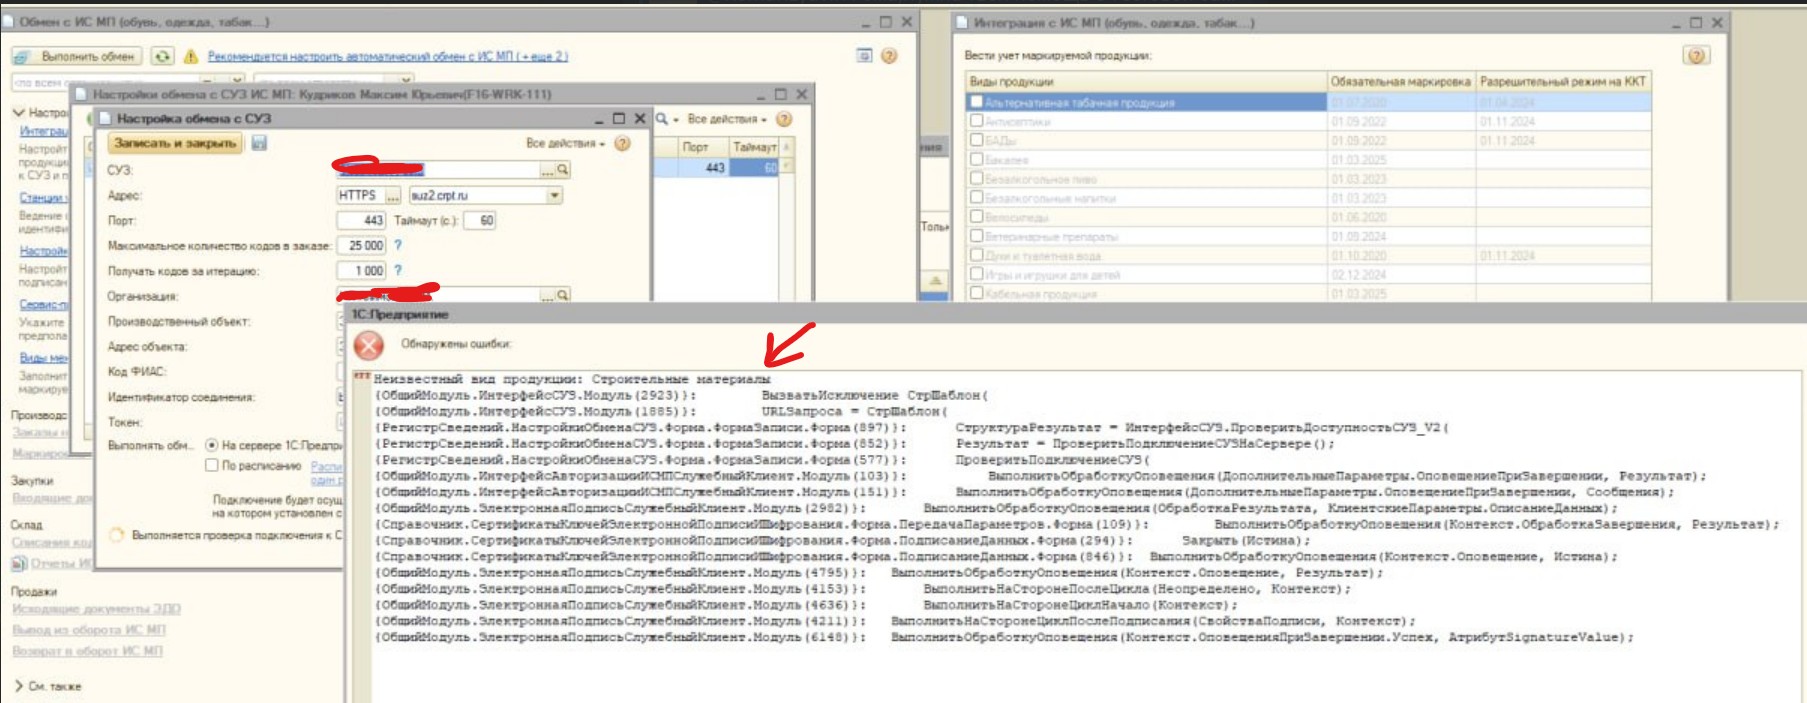Click the help icon in the Настройка обмена с СУЗ form
The width and height of the screenshot is (1807, 703).
pyautogui.click(x=622, y=143)
